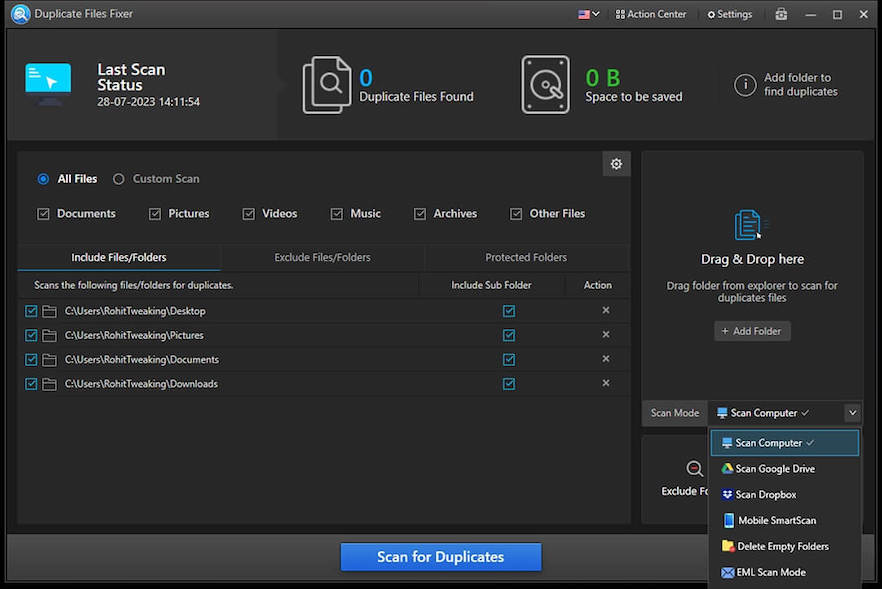Screen dimensions: 882x589
Task: Click the Last Scan Status monitor icon
Action: 48,84
